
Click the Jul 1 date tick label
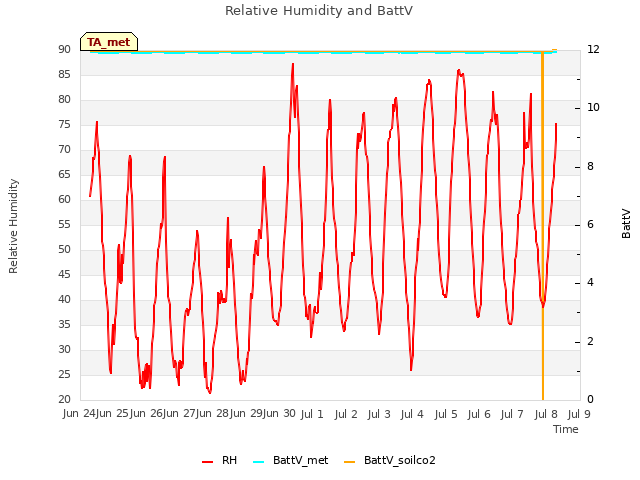pyautogui.click(x=312, y=414)
